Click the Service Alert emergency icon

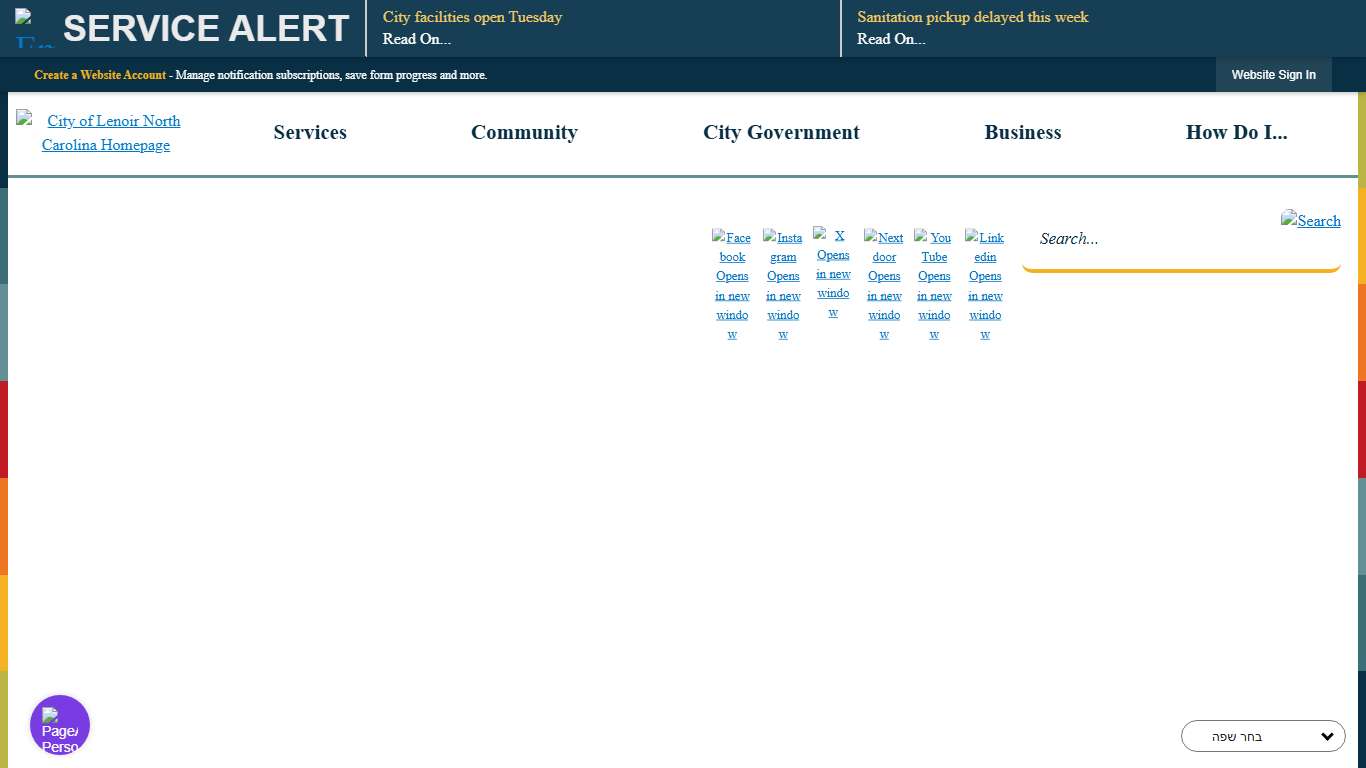click(35, 29)
